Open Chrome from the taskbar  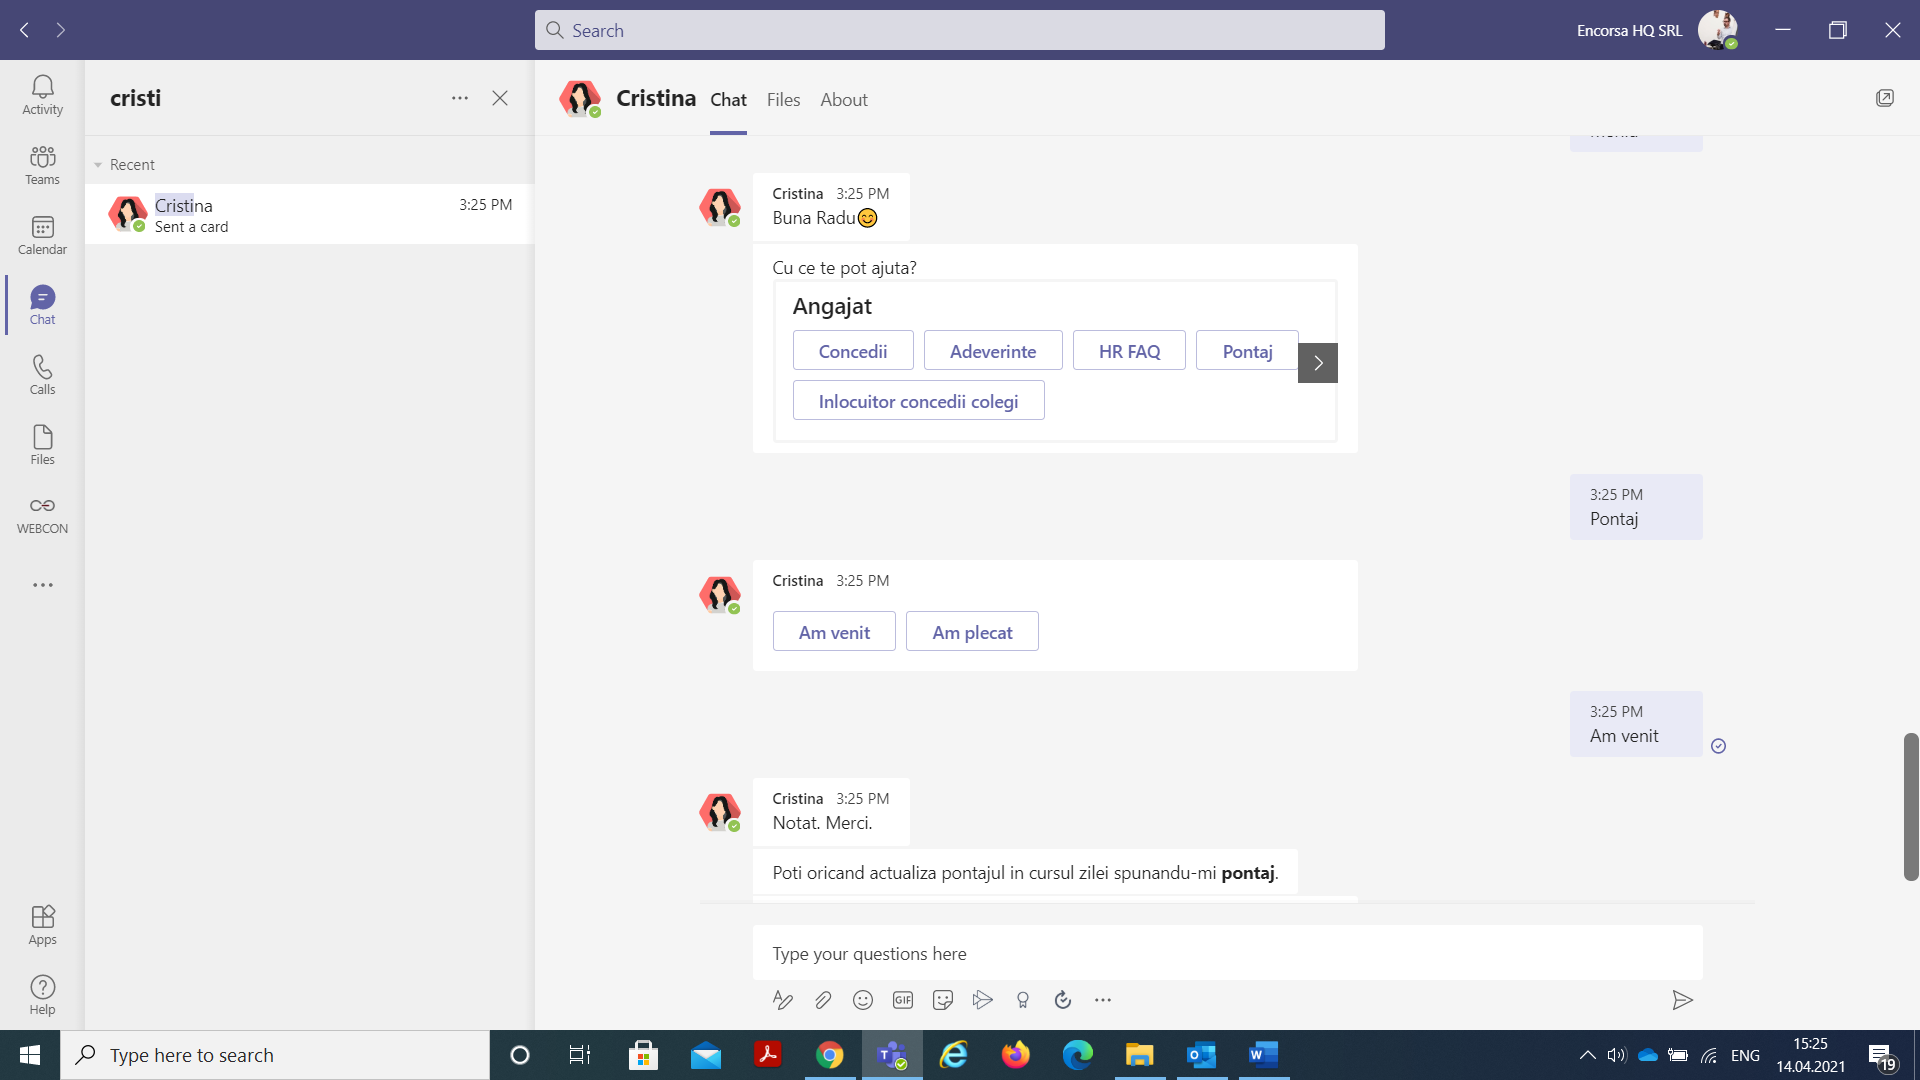(829, 1055)
